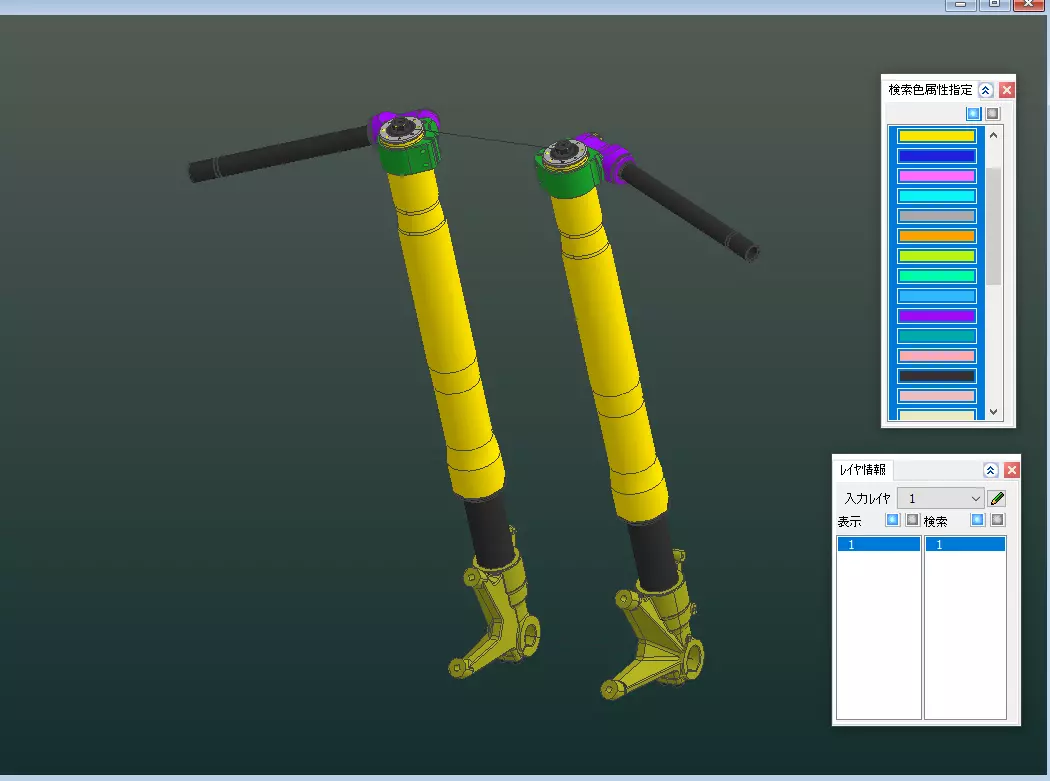Select layer 1 in the 検索 list
This screenshot has width=1050, height=781.
(965, 545)
